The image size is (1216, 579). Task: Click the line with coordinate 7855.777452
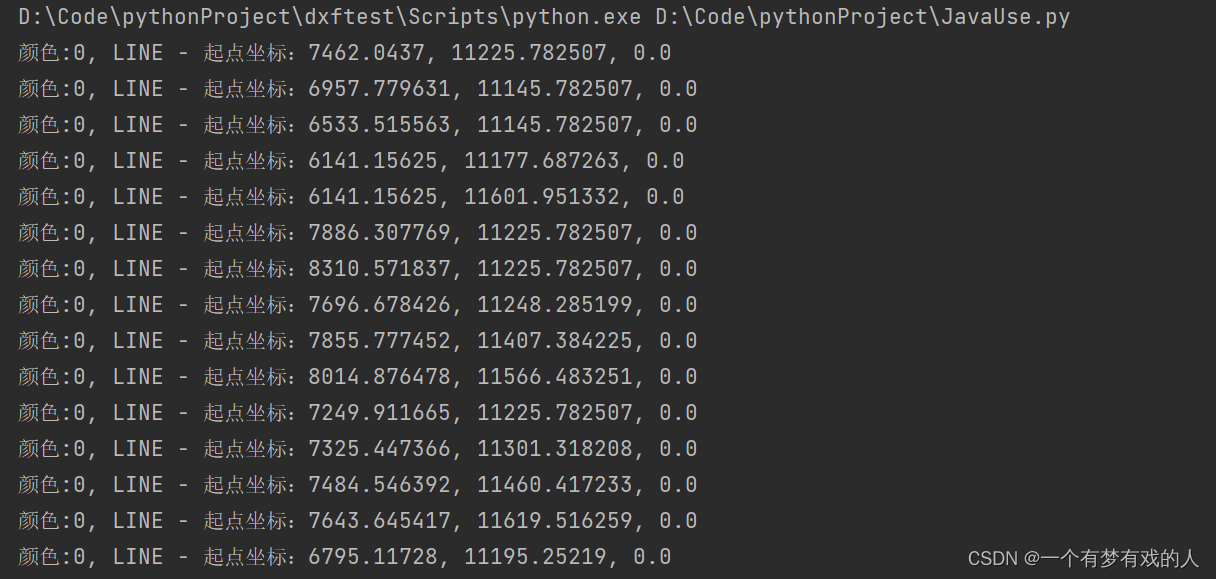point(379,341)
